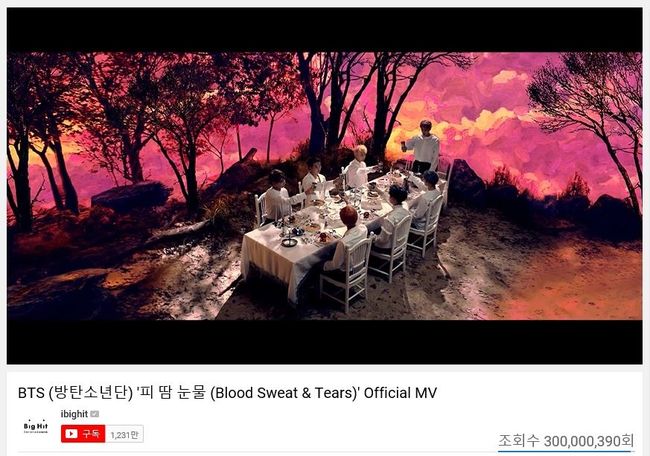Click the blue underline beneath the view count
This screenshot has height=456, width=650.
[566, 451]
